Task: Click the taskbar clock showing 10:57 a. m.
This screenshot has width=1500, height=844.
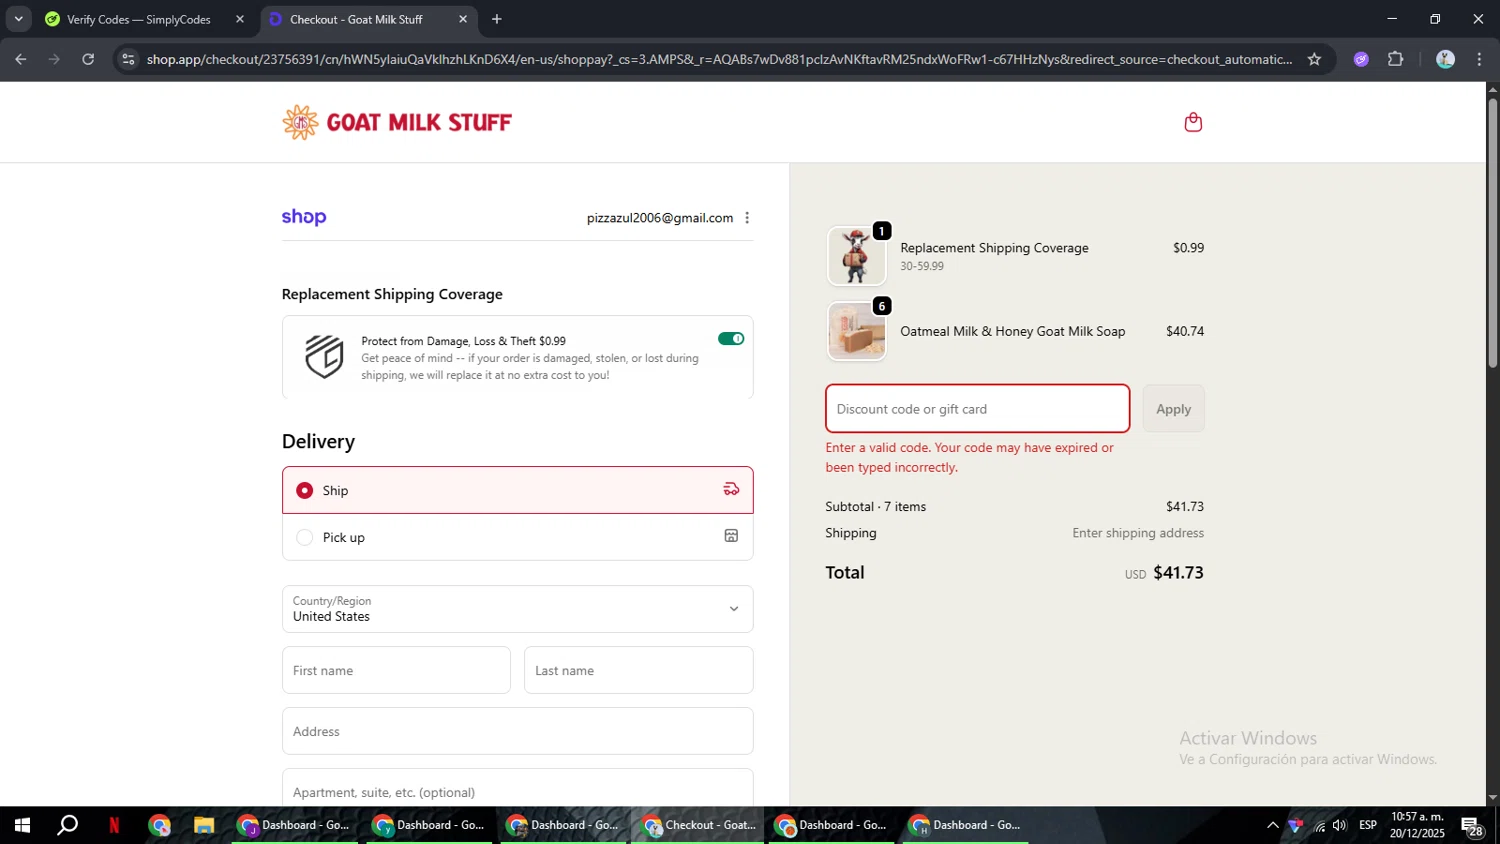Action: pos(1417,825)
